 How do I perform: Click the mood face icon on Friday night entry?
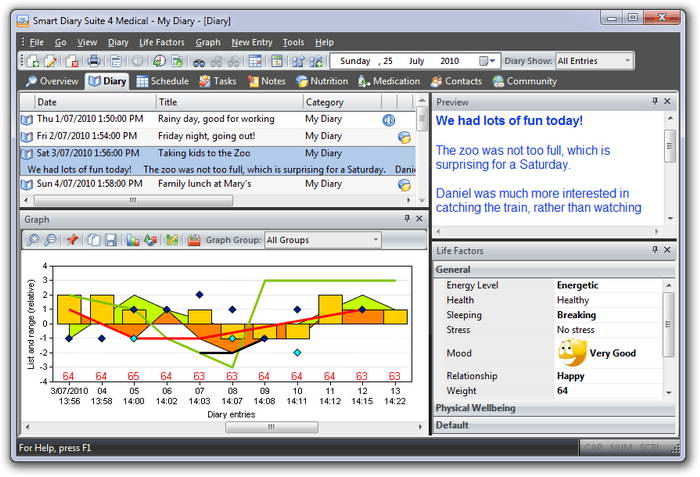pyautogui.click(x=404, y=137)
